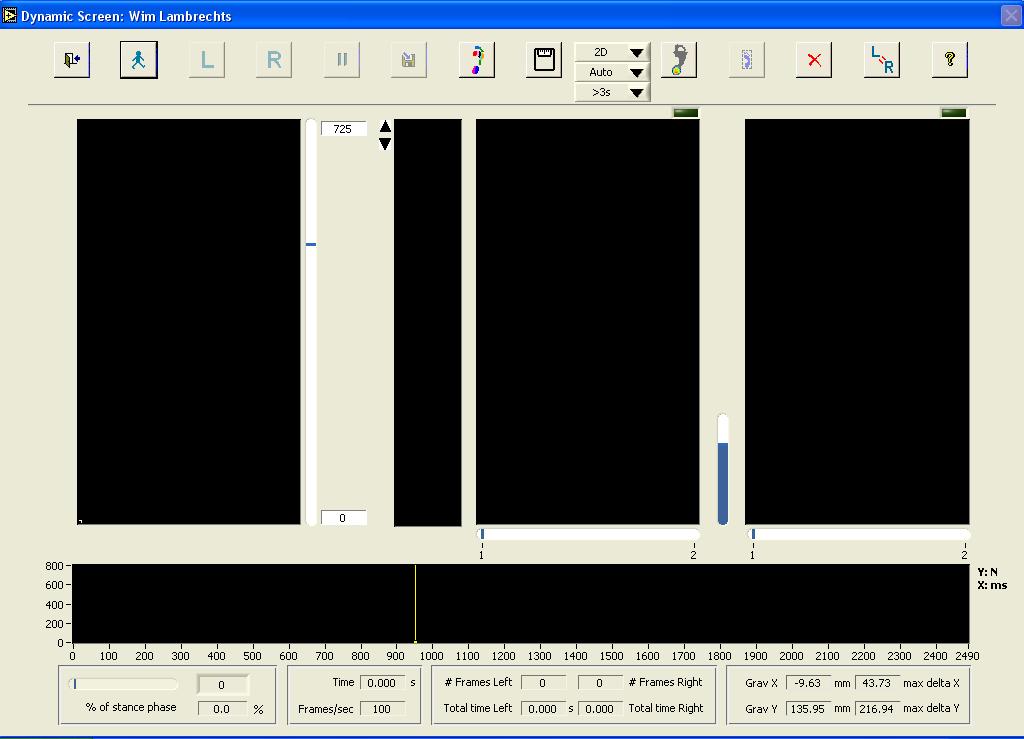Click the pressure plate ruler icon
The height and width of the screenshot is (739, 1024).
pyautogui.click(x=544, y=60)
